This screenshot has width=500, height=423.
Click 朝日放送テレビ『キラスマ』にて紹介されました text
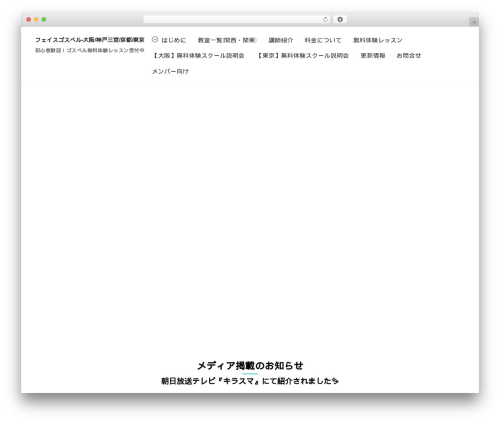(x=250, y=381)
